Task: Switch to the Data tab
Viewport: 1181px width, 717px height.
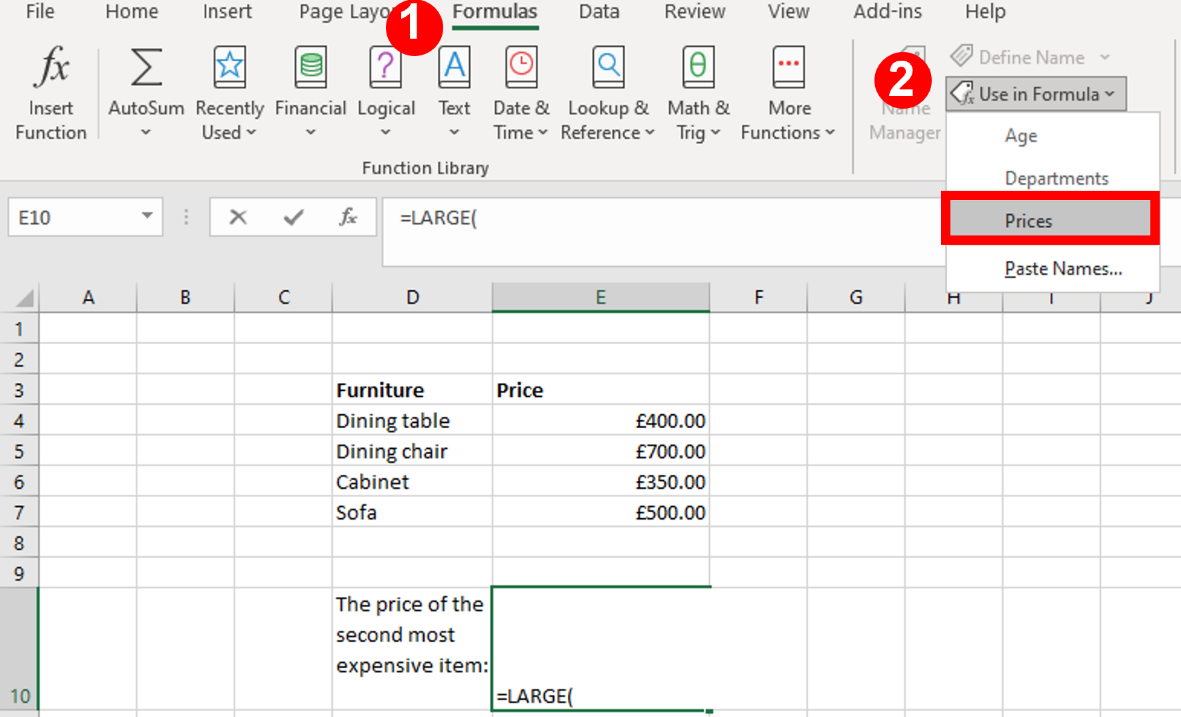Action: pyautogui.click(x=599, y=13)
